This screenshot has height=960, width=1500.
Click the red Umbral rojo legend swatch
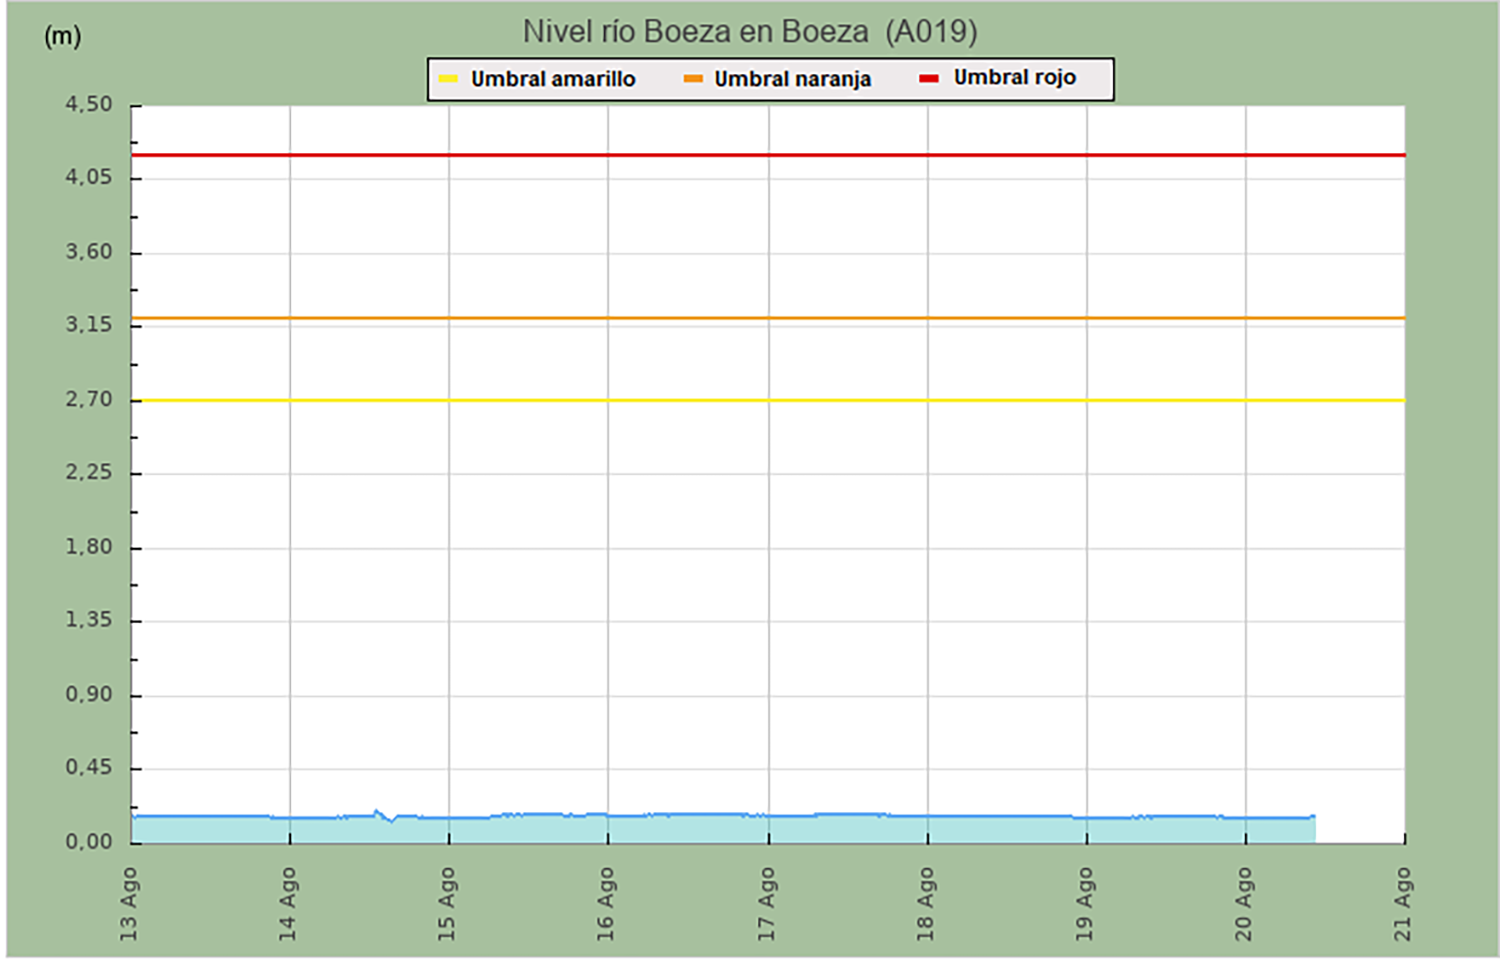tap(929, 78)
